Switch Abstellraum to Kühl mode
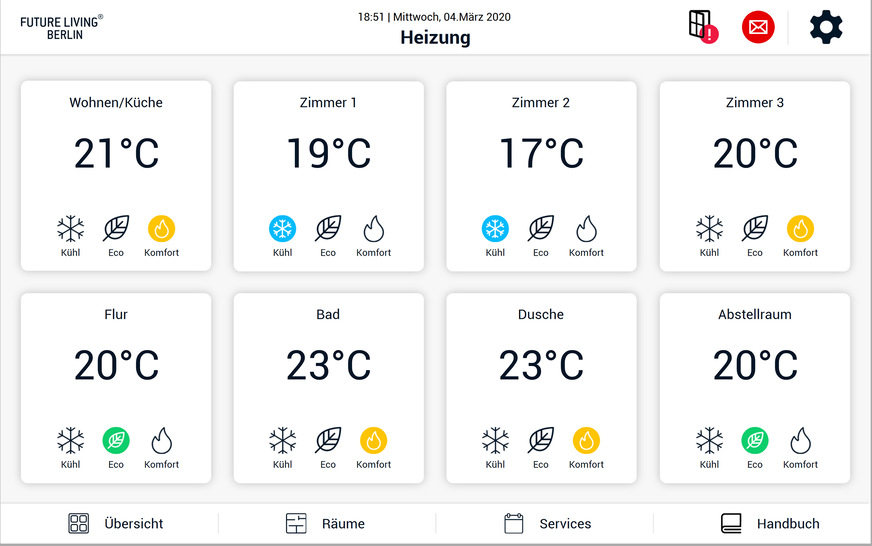 709,441
